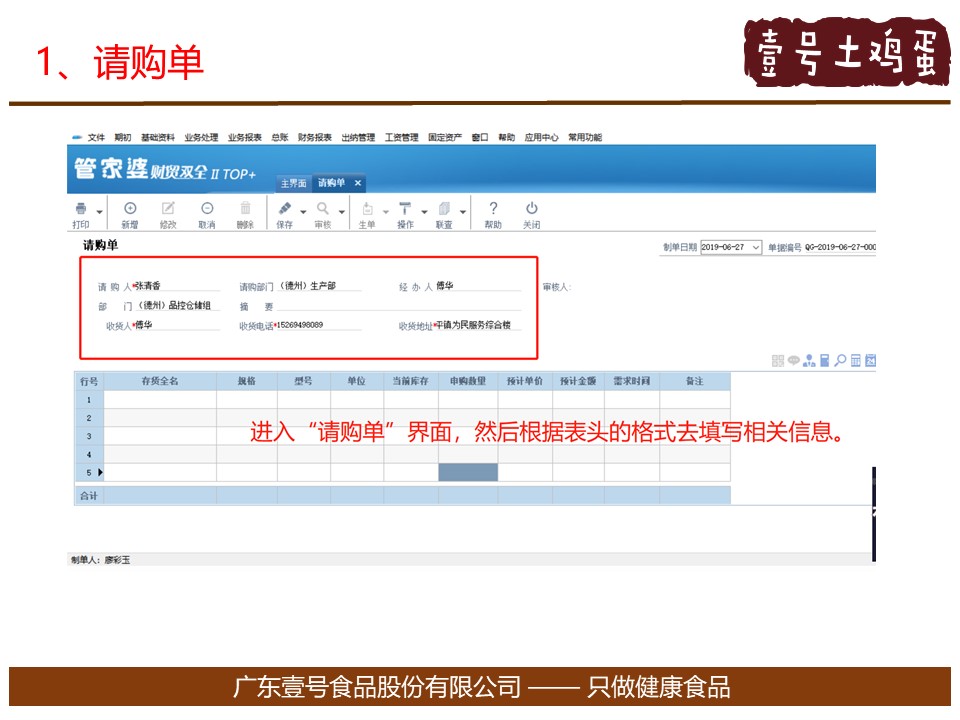
Task: Click the 审核 (audit) magnifier icon
Action: pyautogui.click(x=323, y=209)
